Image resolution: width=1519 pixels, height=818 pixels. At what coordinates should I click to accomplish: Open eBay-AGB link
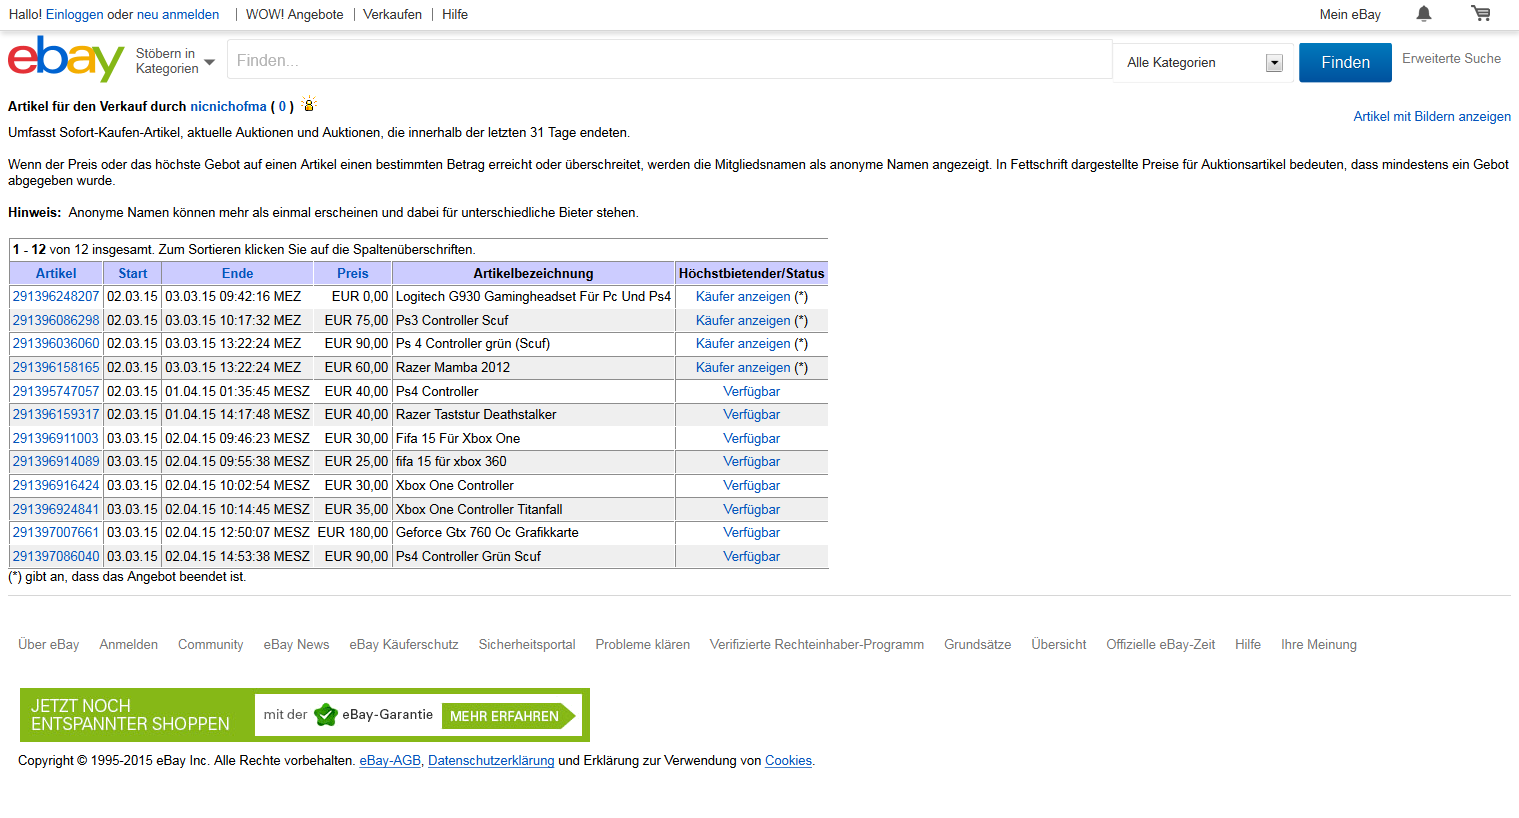390,760
